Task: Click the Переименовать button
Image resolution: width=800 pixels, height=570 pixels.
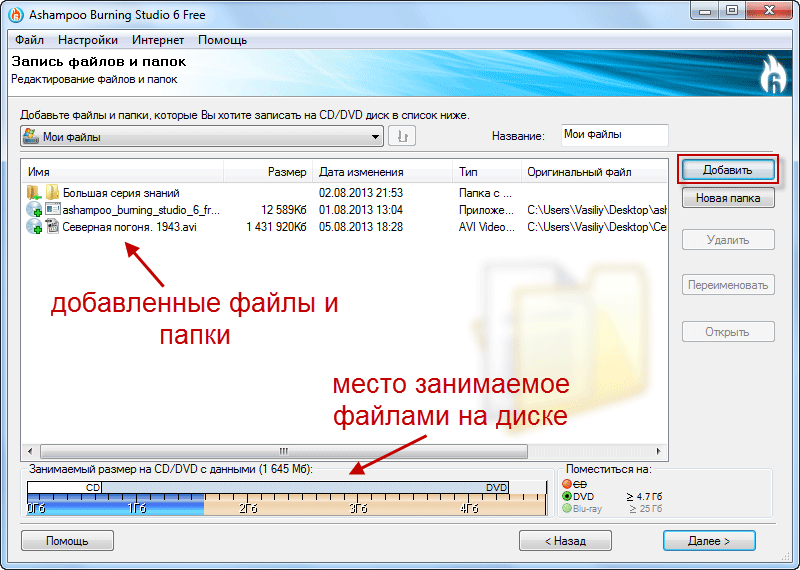Action: pyautogui.click(x=728, y=285)
